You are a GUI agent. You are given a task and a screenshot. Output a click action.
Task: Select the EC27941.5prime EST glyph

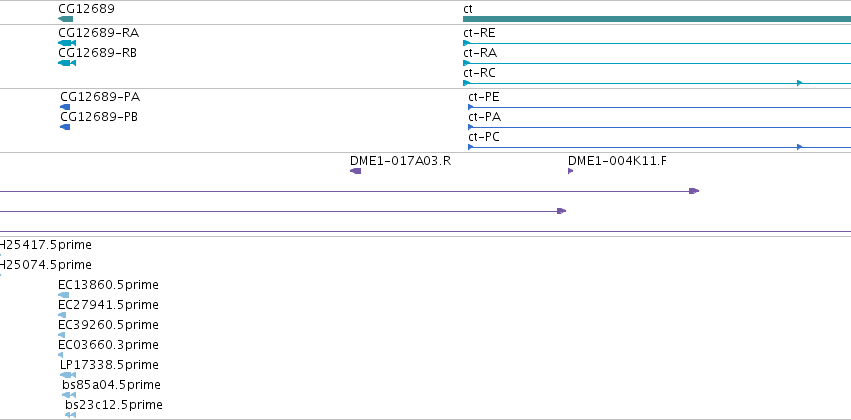(62, 315)
